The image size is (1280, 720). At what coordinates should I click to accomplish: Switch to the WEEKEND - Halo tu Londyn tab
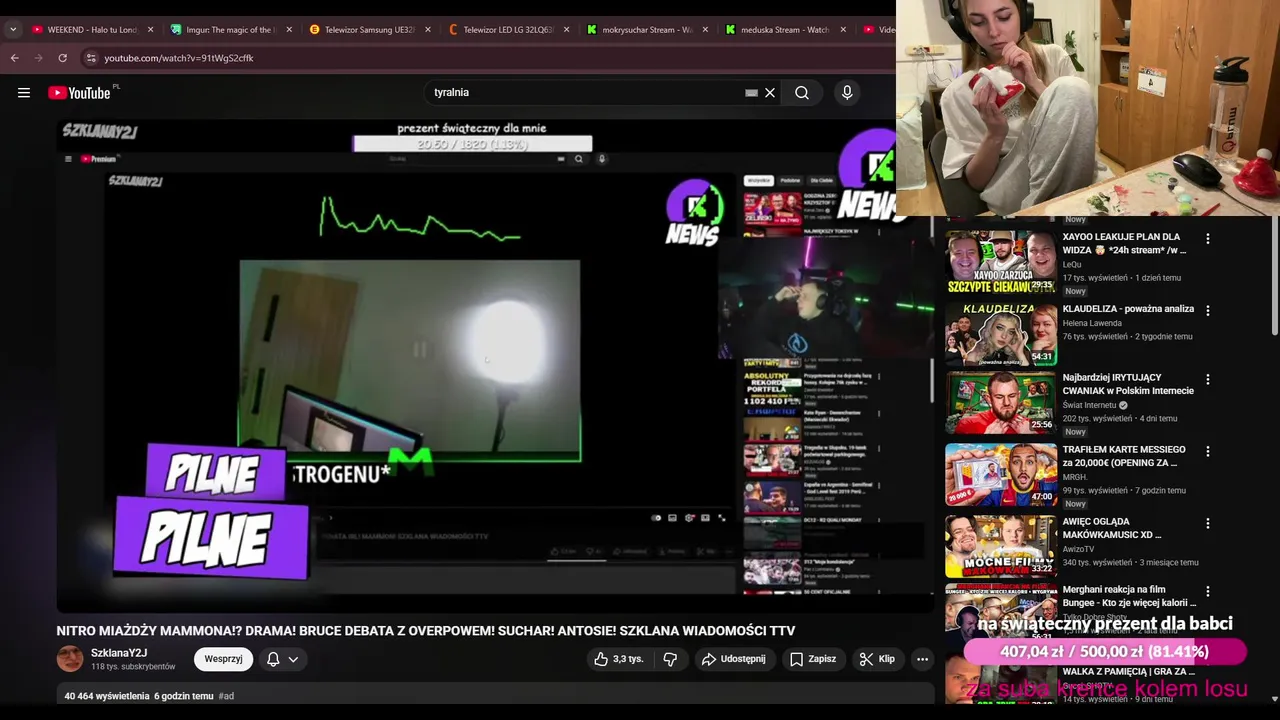(x=91, y=30)
